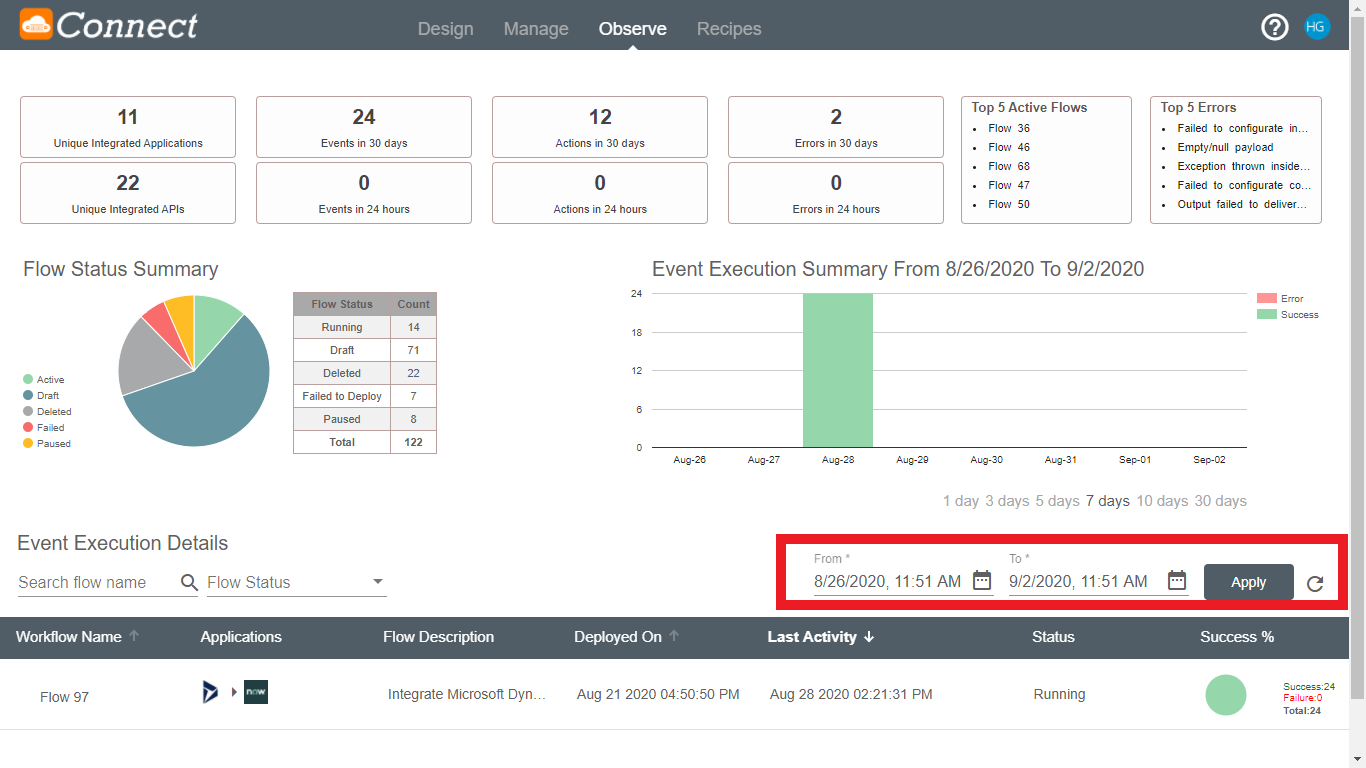This screenshot has width=1366, height=768.
Task: Click the Deleted count 22 cell
Action: (413, 373)
